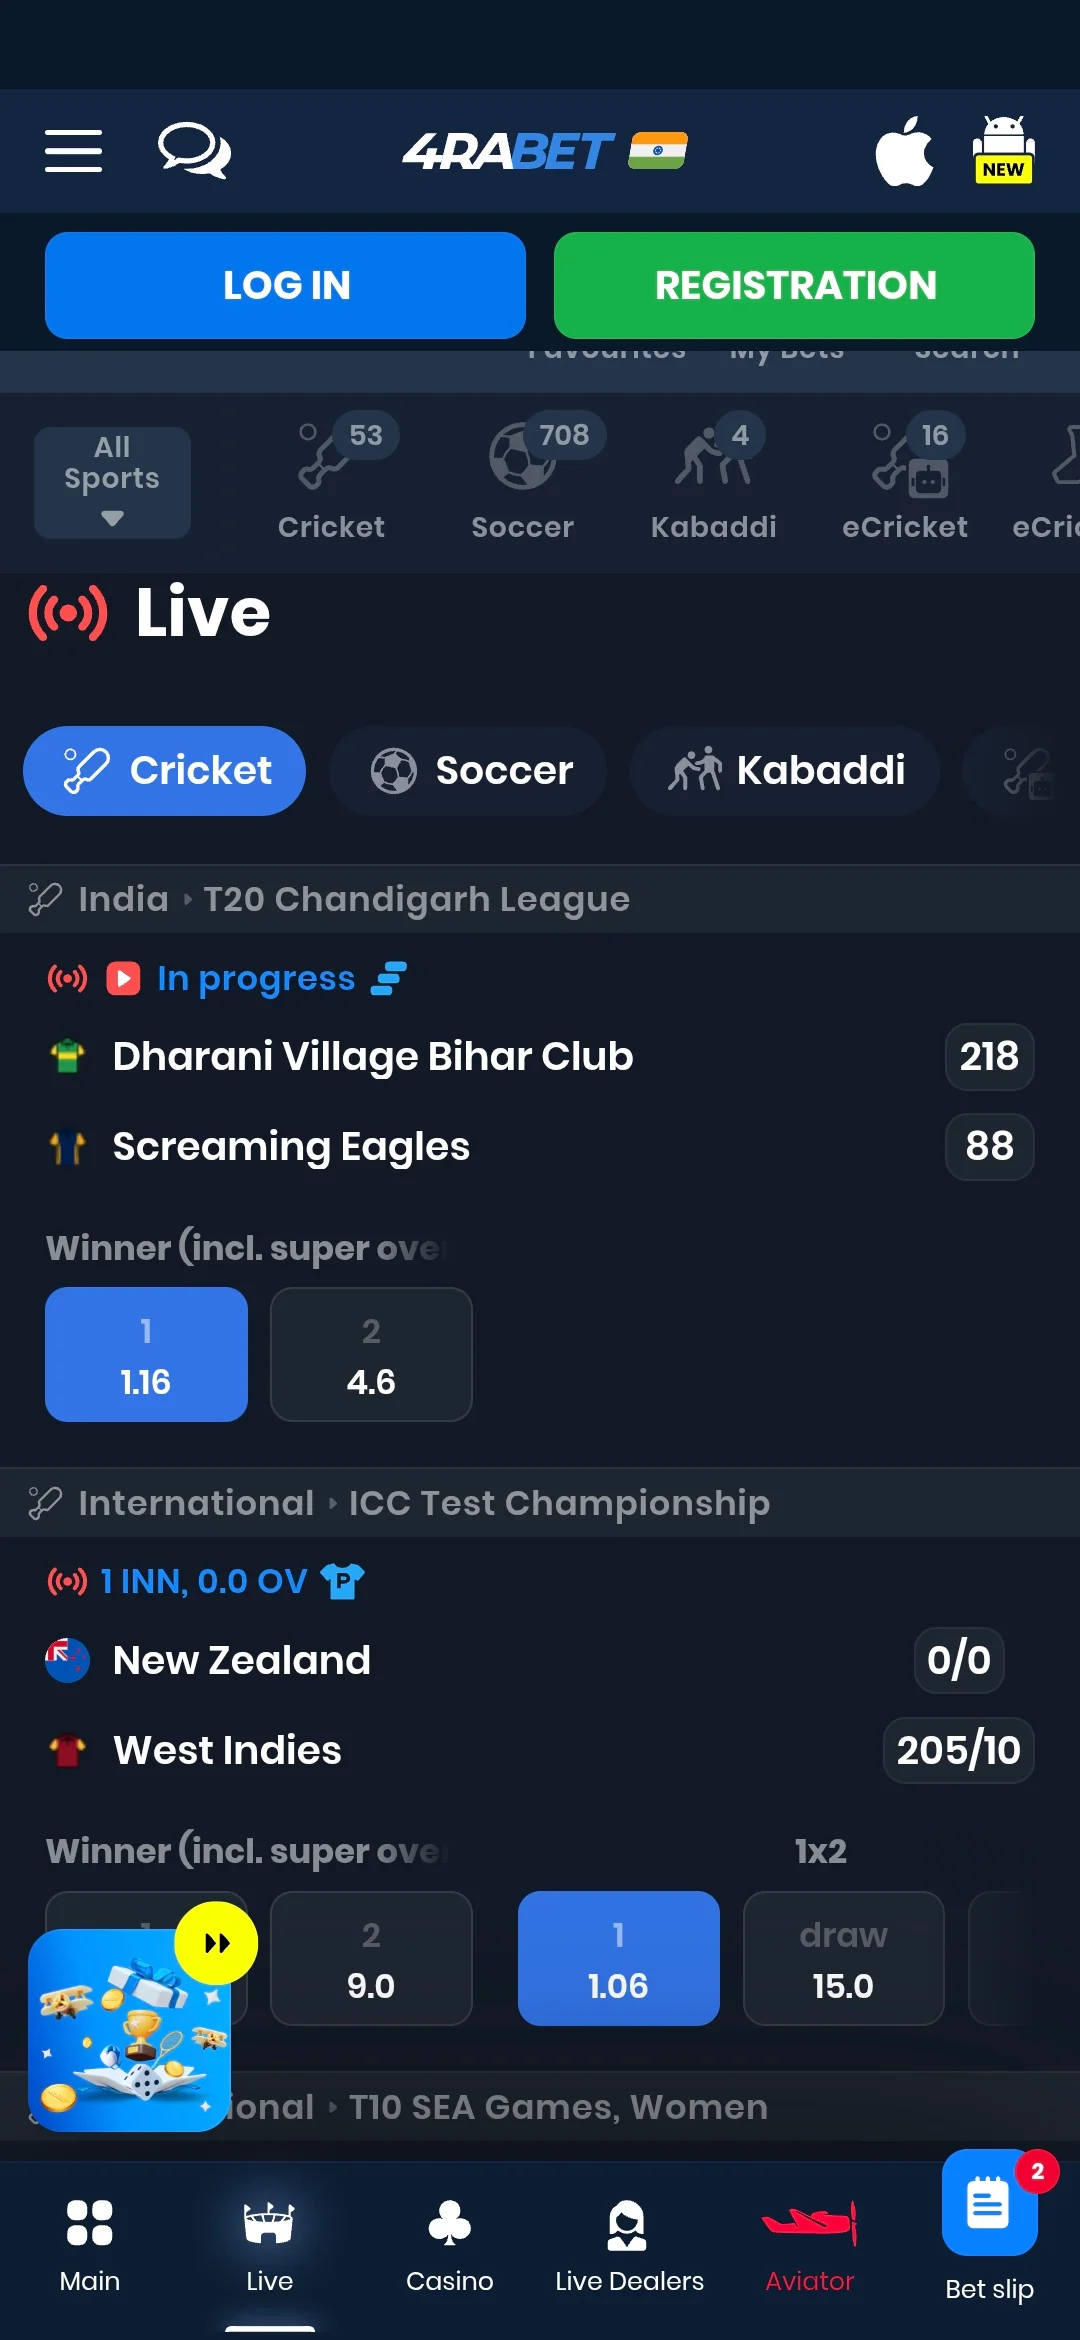Switch to the Soccer filter
Screen dimensions: 1080x2340
467,770
